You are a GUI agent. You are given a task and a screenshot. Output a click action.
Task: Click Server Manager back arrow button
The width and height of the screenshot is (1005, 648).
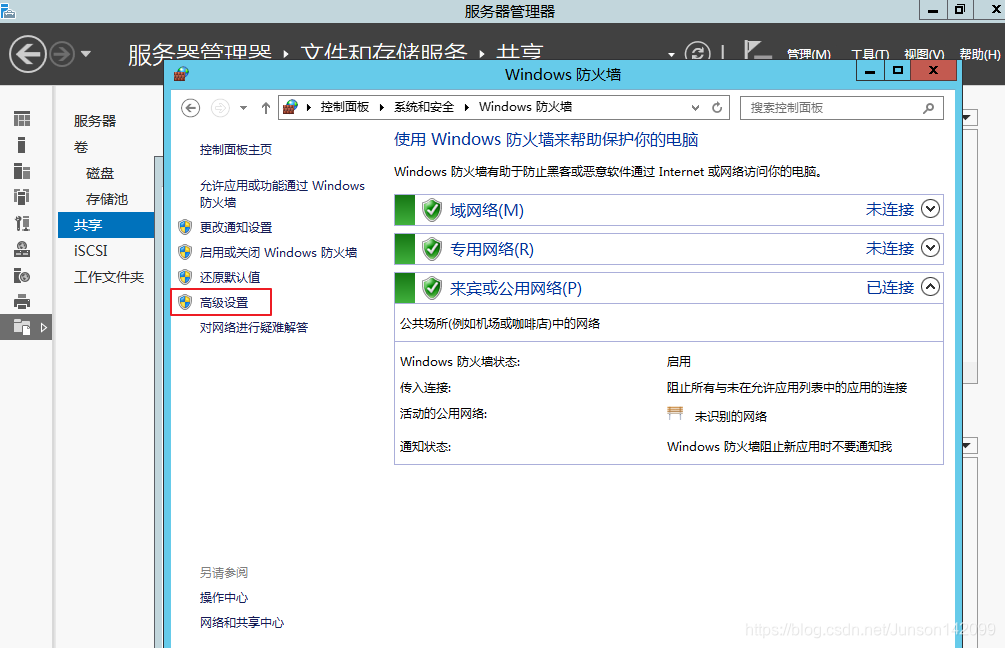(28, 54)
